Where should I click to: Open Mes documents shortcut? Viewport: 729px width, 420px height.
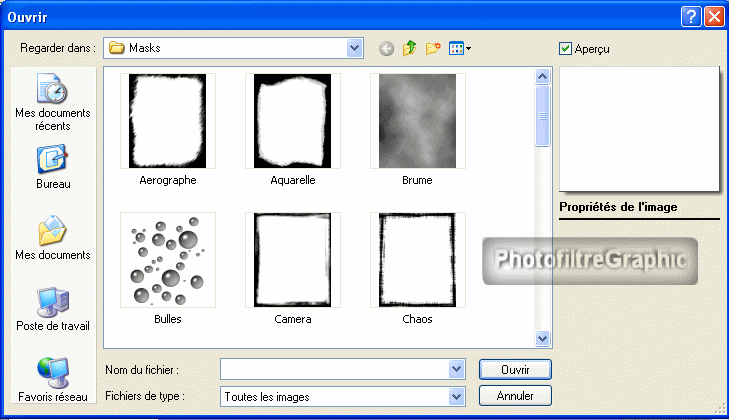point(51,239)
